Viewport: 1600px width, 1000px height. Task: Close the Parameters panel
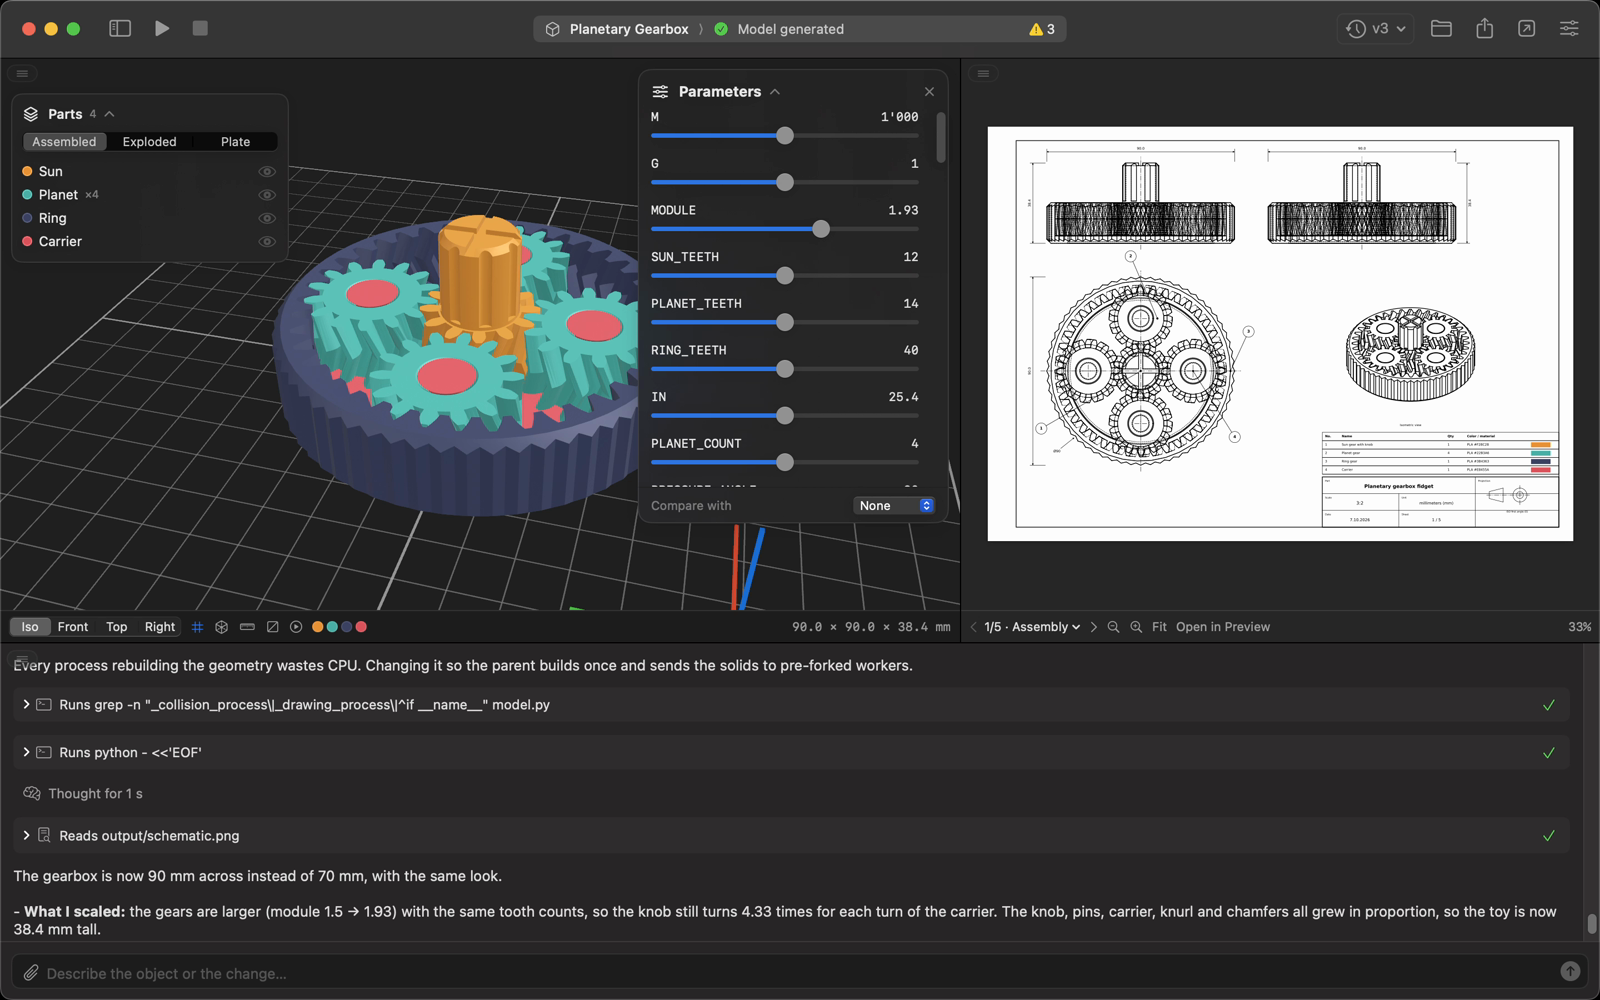click(x=929, y=92)
